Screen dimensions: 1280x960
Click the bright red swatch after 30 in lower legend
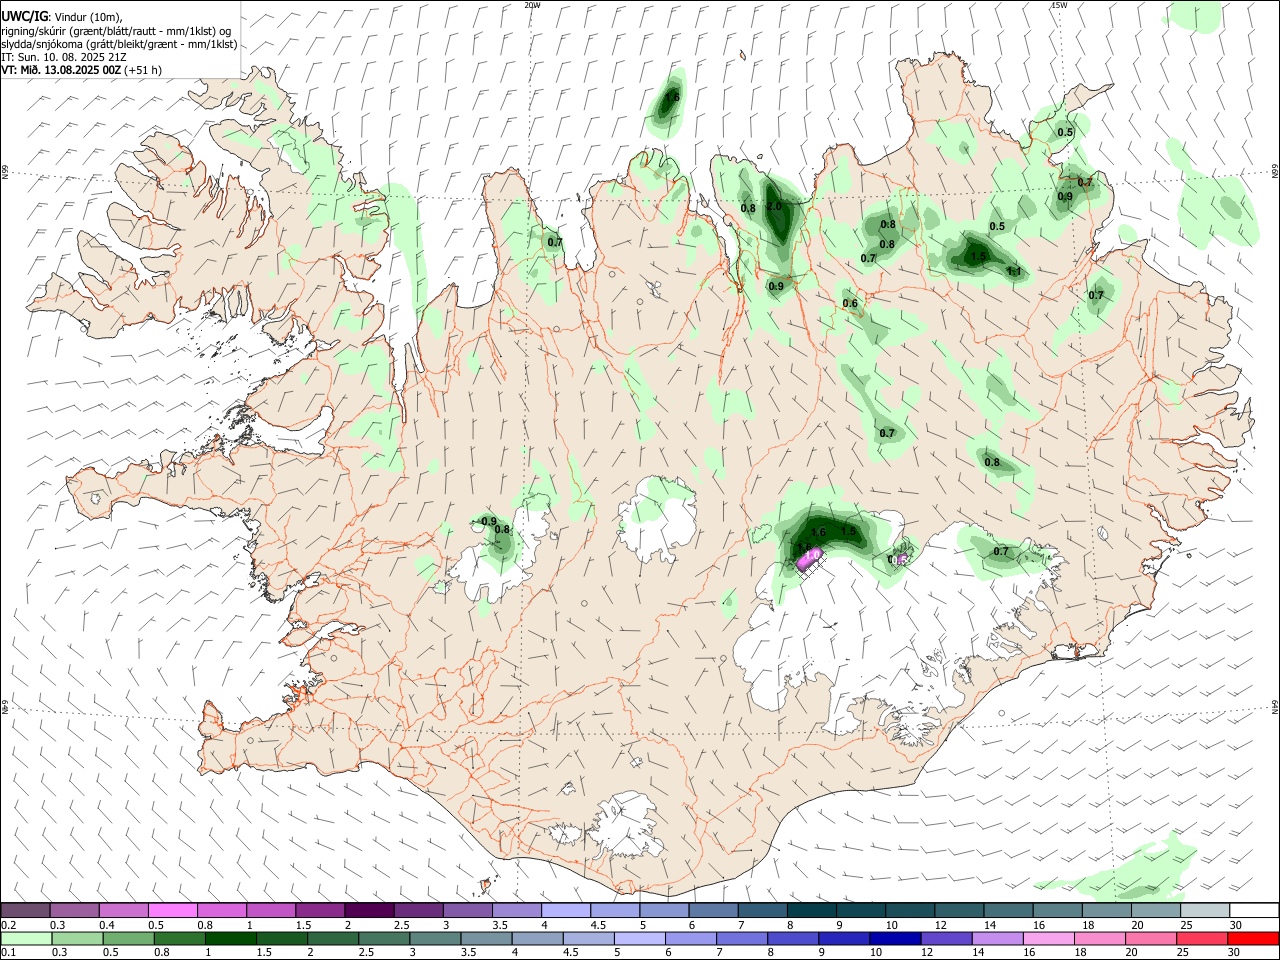tap(1252, 939)
